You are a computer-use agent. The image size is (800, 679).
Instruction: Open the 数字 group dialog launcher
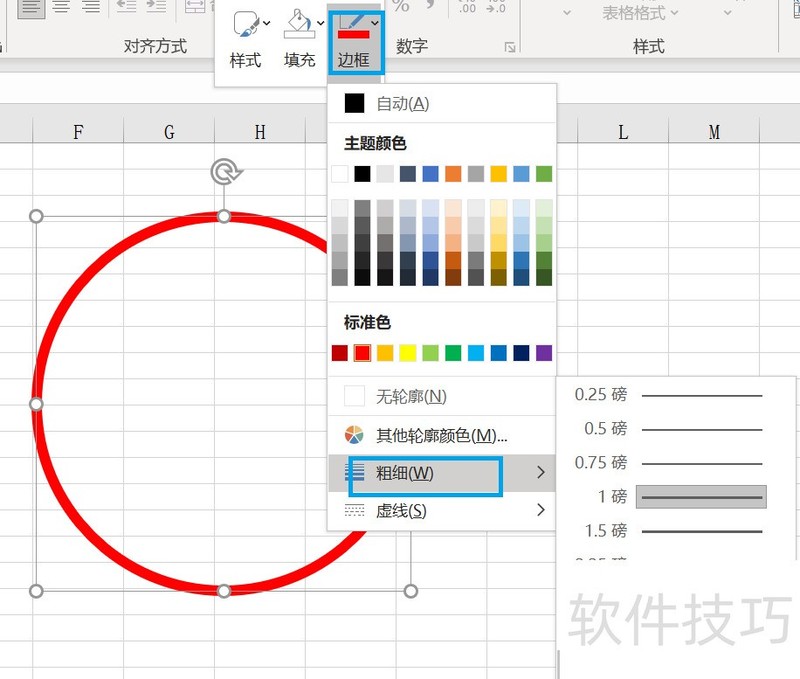(510, 47)
